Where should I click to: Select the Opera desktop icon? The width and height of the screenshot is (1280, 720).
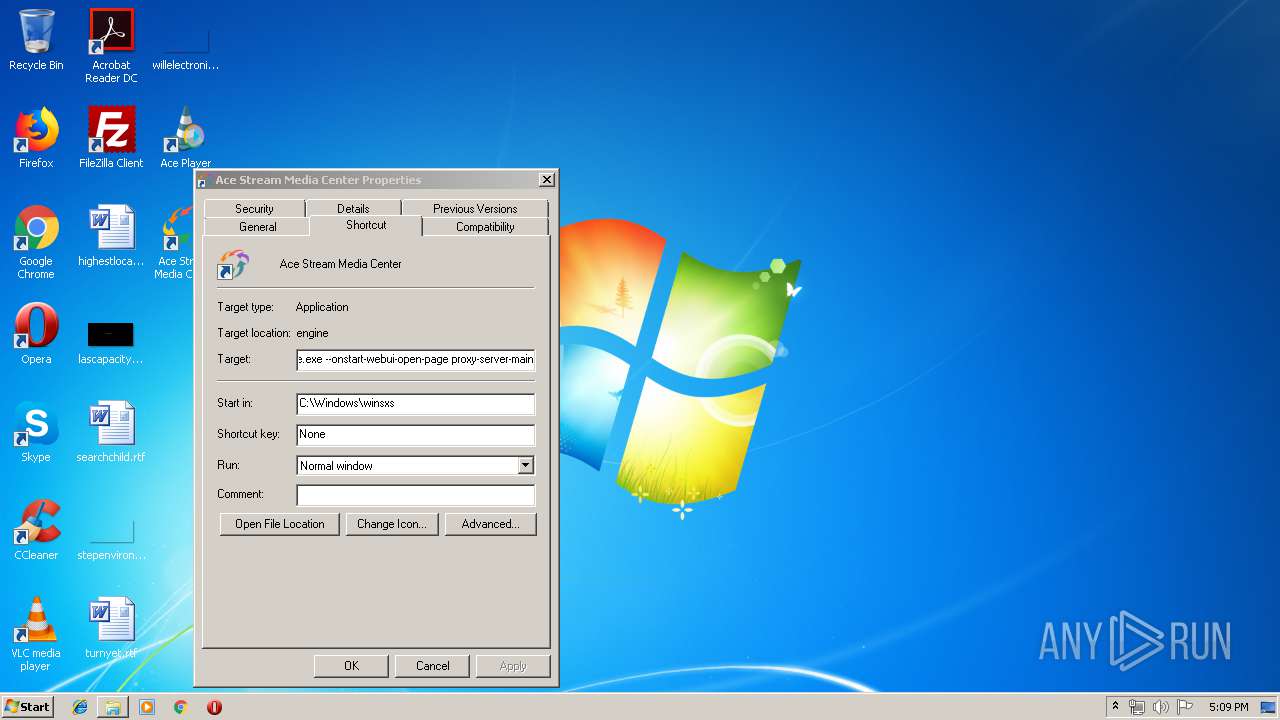36,334
